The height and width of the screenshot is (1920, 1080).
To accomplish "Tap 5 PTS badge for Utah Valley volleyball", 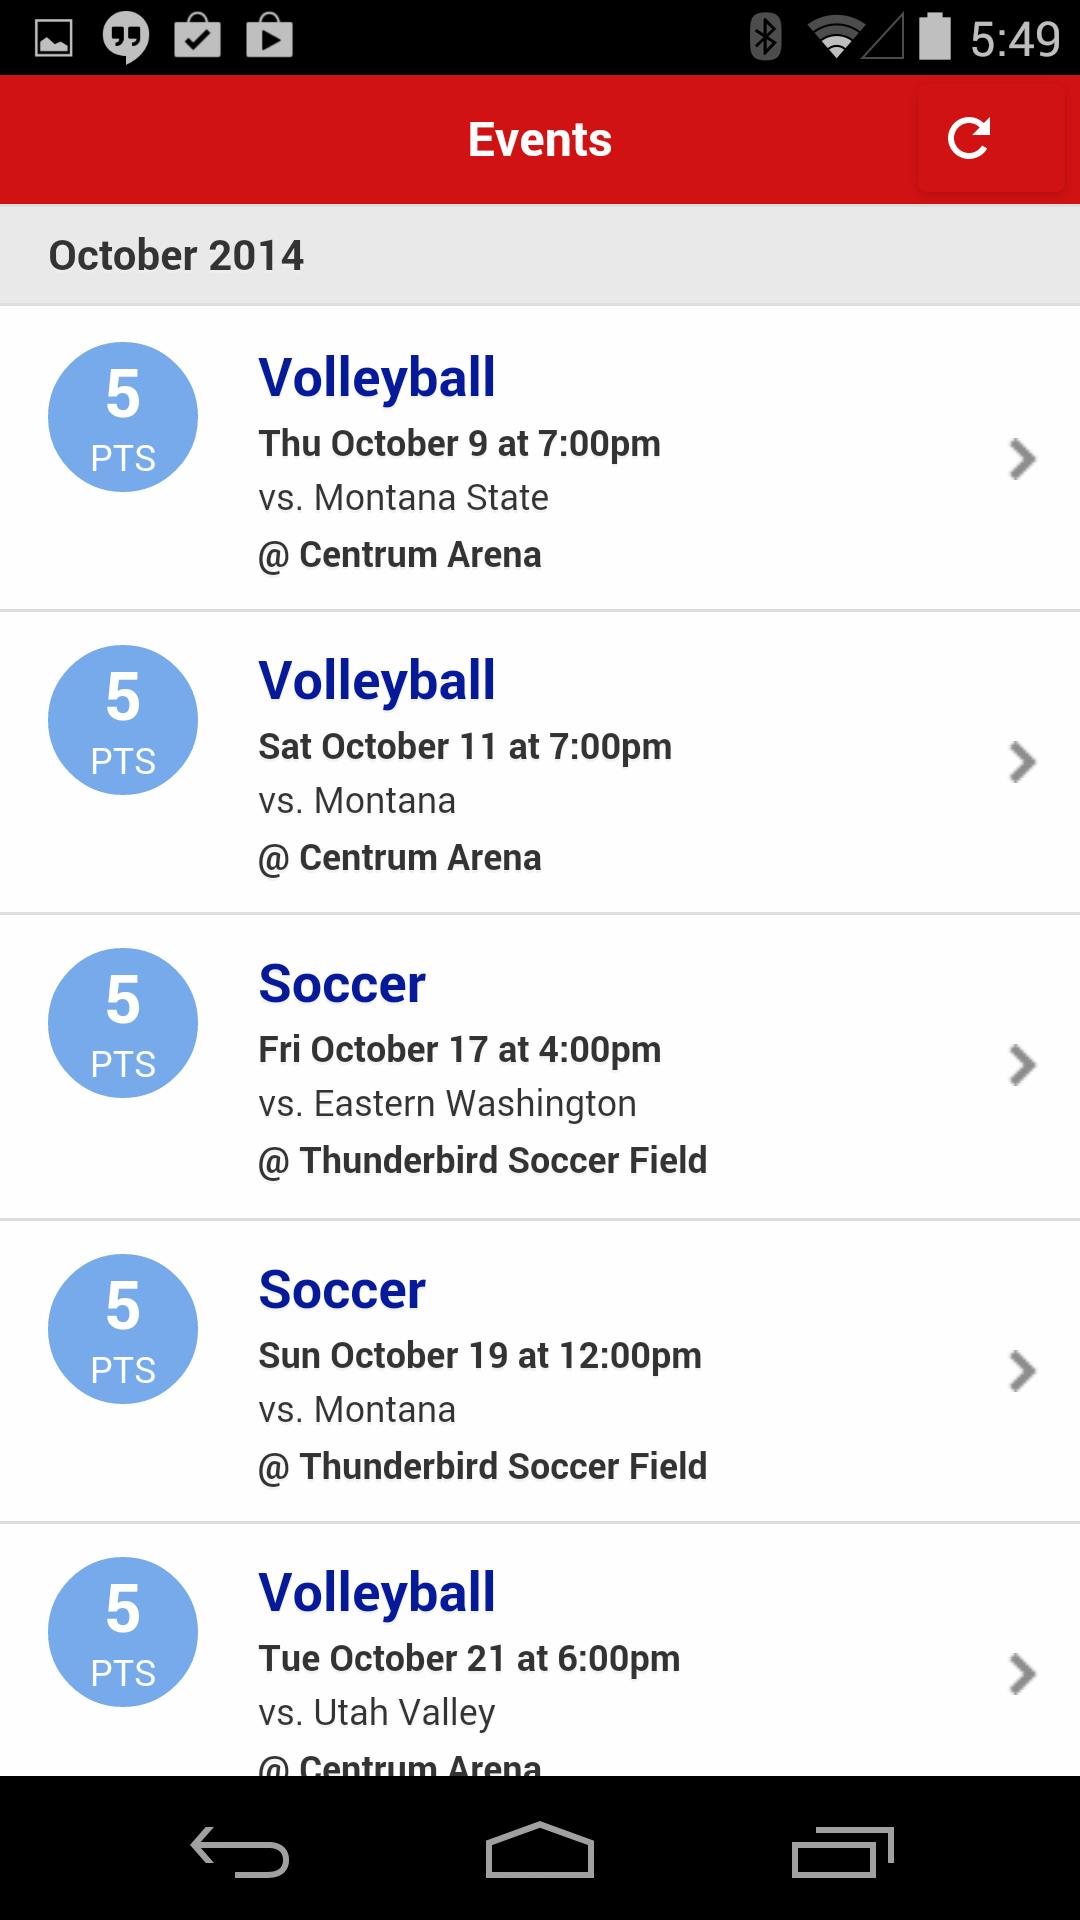I will (123, 1632).
